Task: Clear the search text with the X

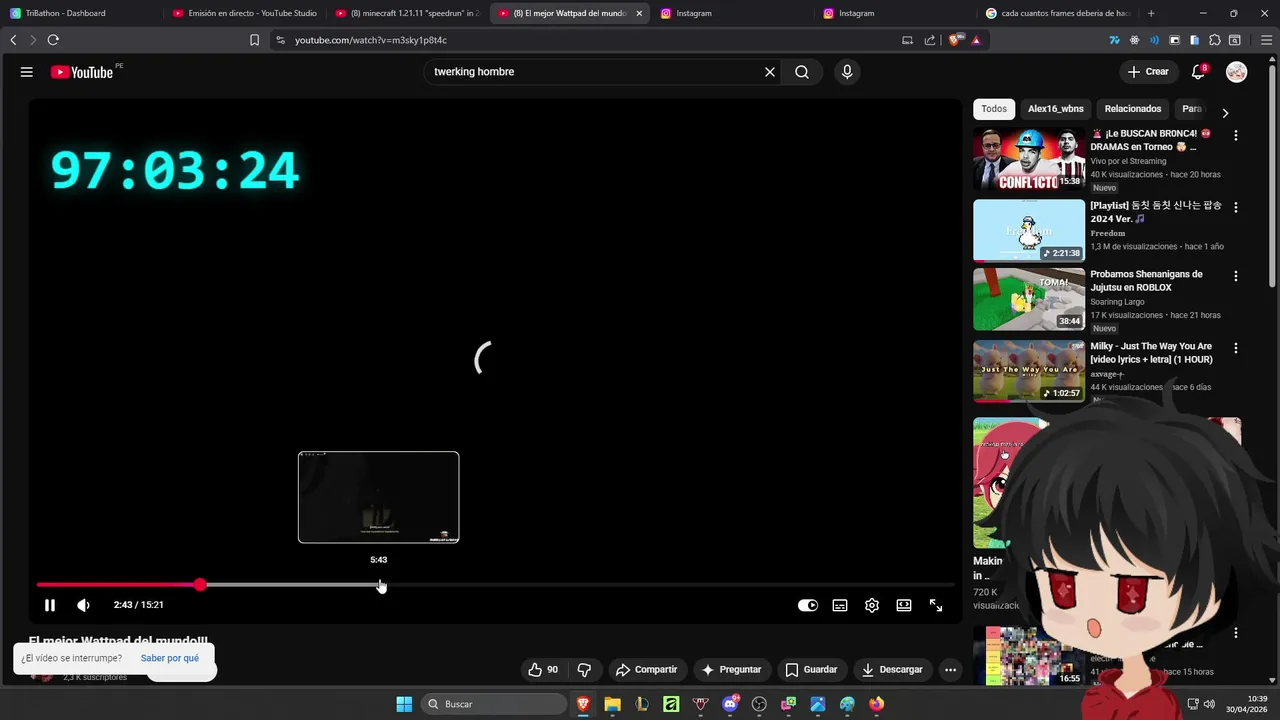Action: [x=770, y=72]
